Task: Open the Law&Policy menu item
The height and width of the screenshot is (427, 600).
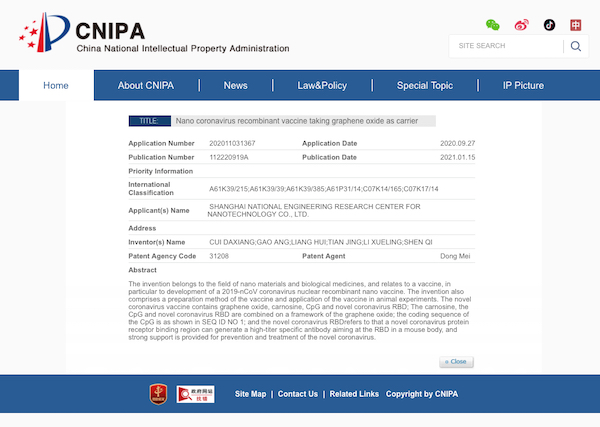Action: pyautogui.click(x=322, y=85)
